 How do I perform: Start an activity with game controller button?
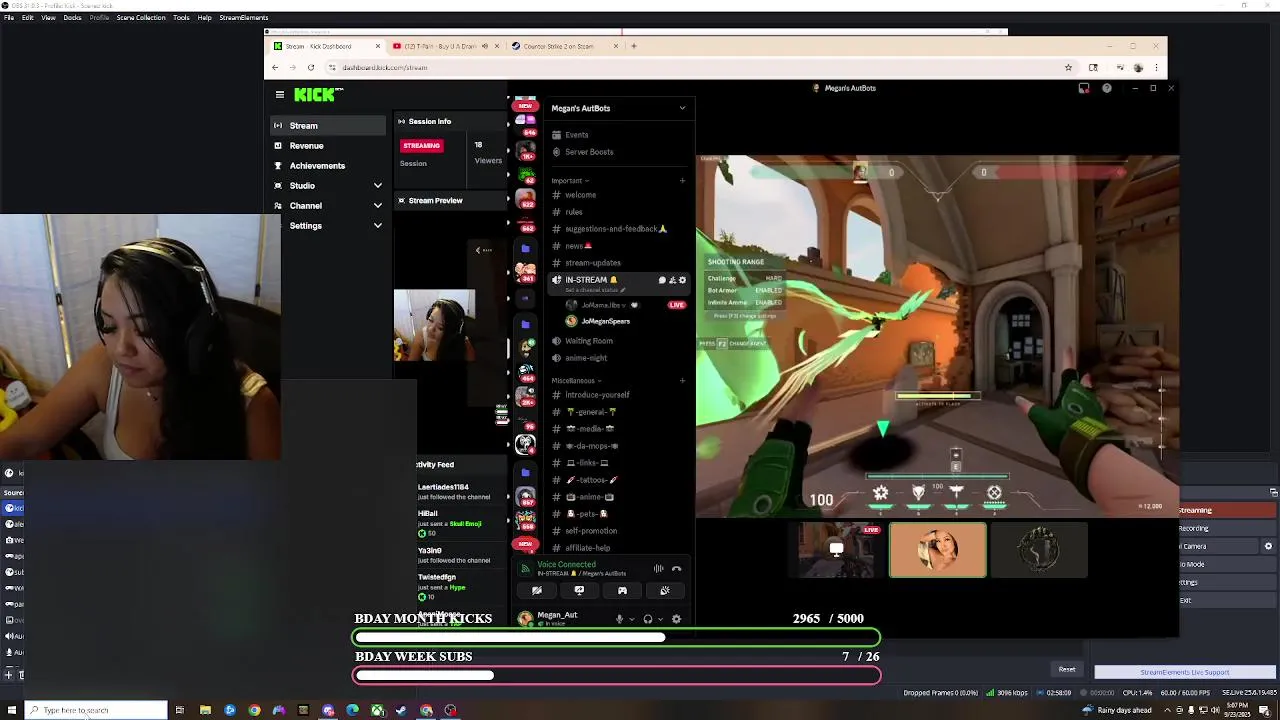tap(622, 591)
